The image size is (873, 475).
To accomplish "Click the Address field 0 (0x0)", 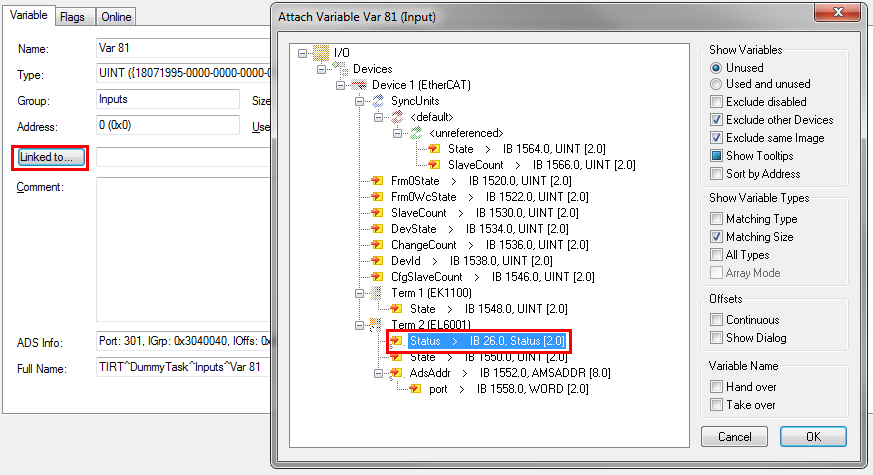I will (x=168, y=125).
